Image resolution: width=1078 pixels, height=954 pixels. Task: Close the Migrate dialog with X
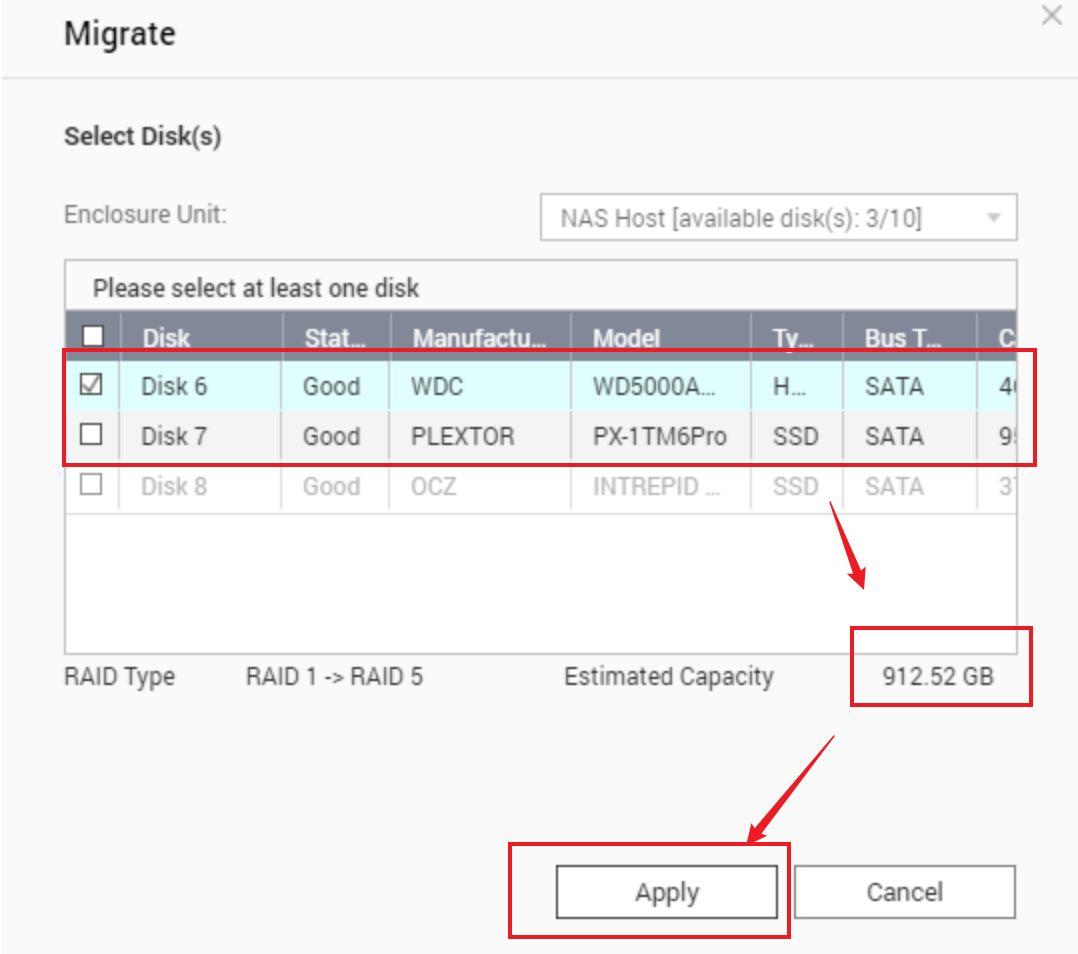1051,15
